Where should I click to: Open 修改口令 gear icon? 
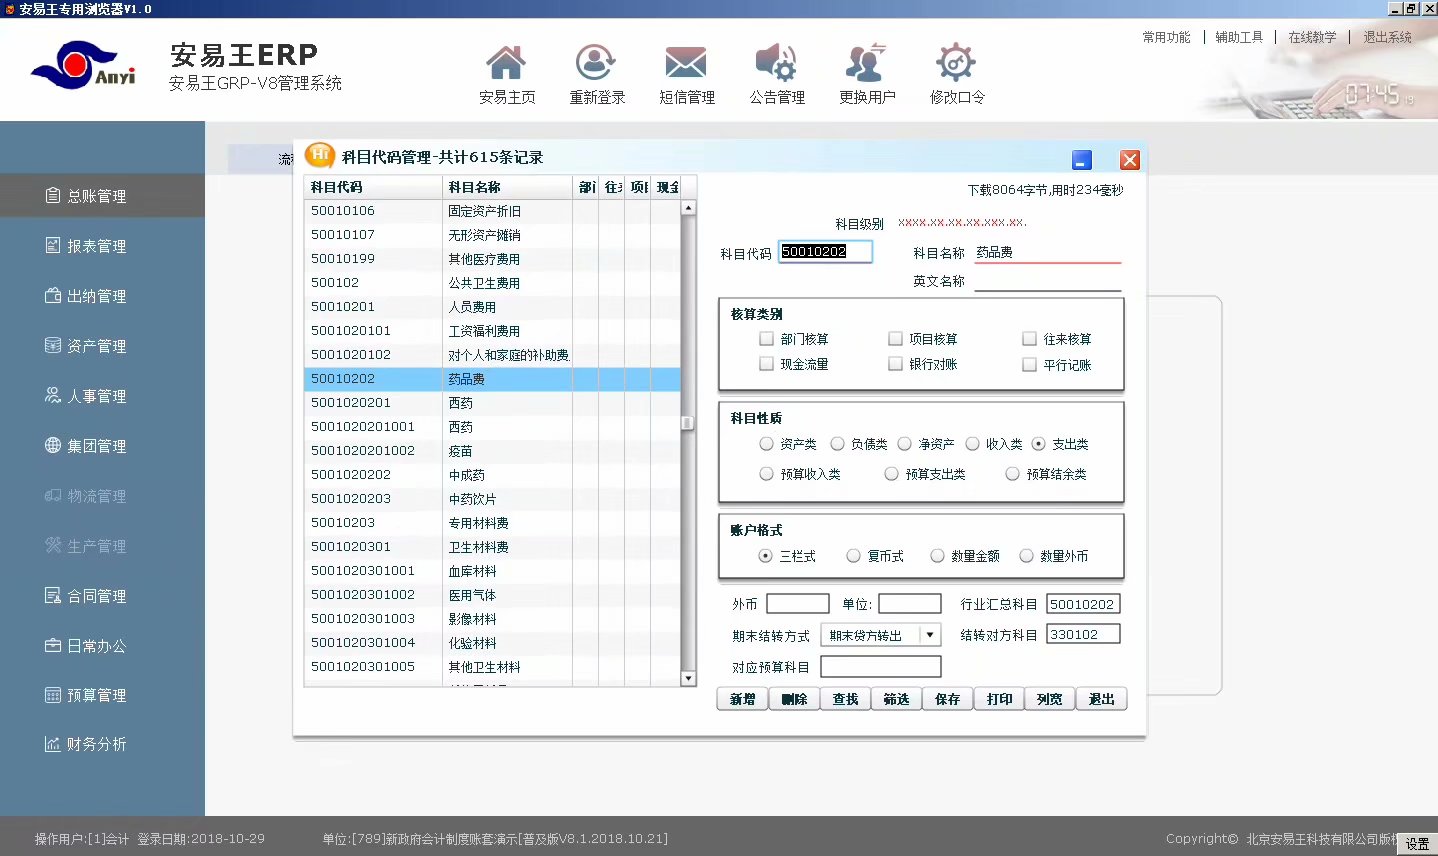pyautogui.click(x=956, y=63)
